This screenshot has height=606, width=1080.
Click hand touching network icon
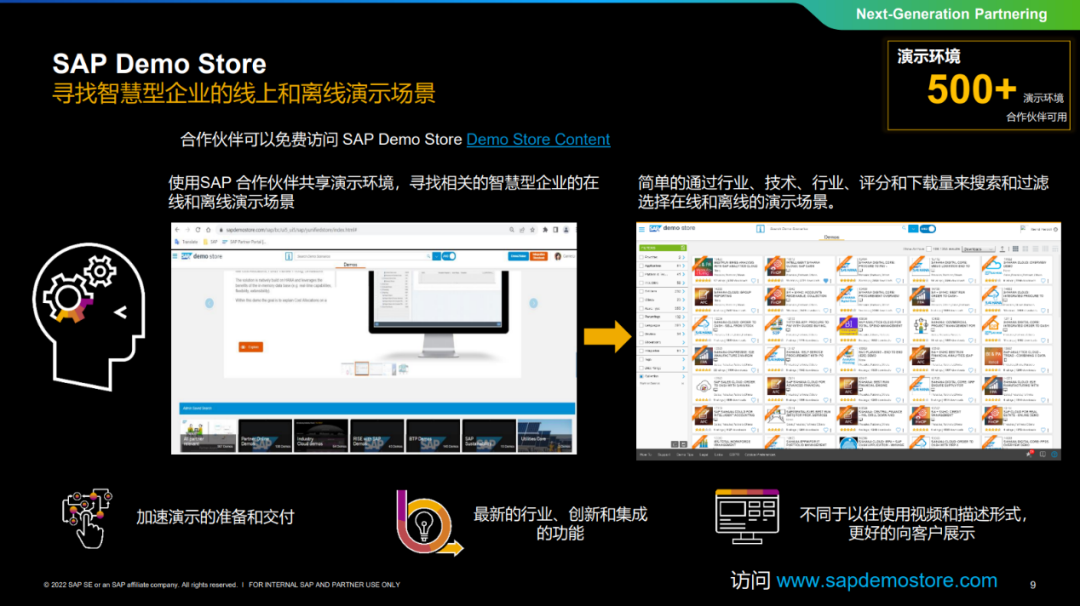pos(87,519)
